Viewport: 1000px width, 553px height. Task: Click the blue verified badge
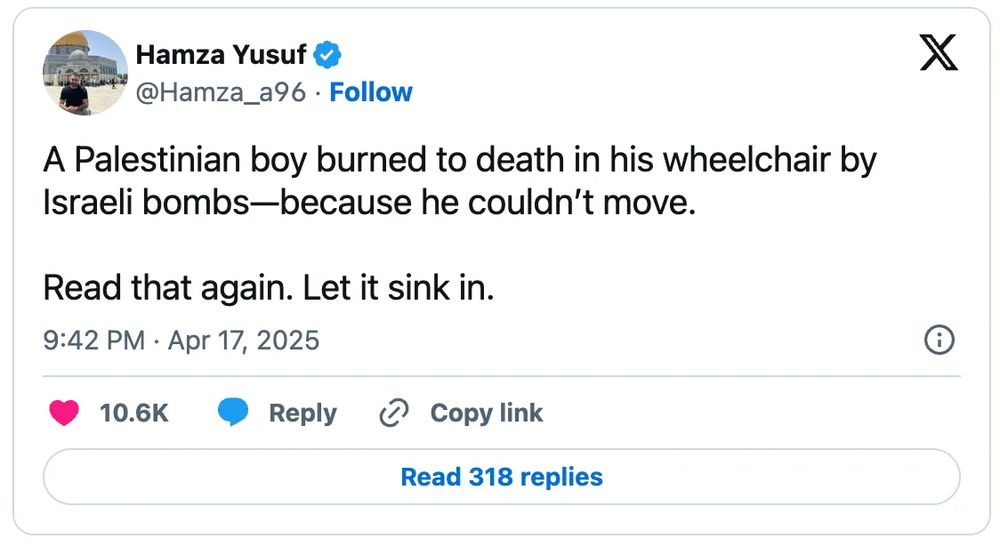329,54
